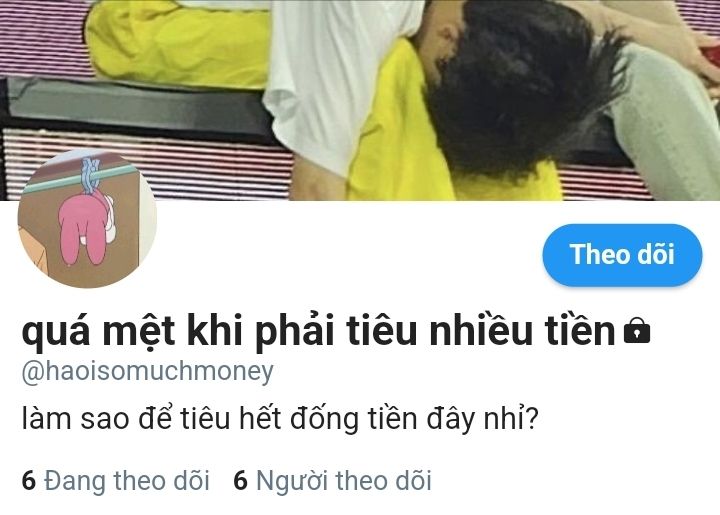Click the padlock icon beside the display name
This screenshot has width=720, height=515.
coord(637,331)
